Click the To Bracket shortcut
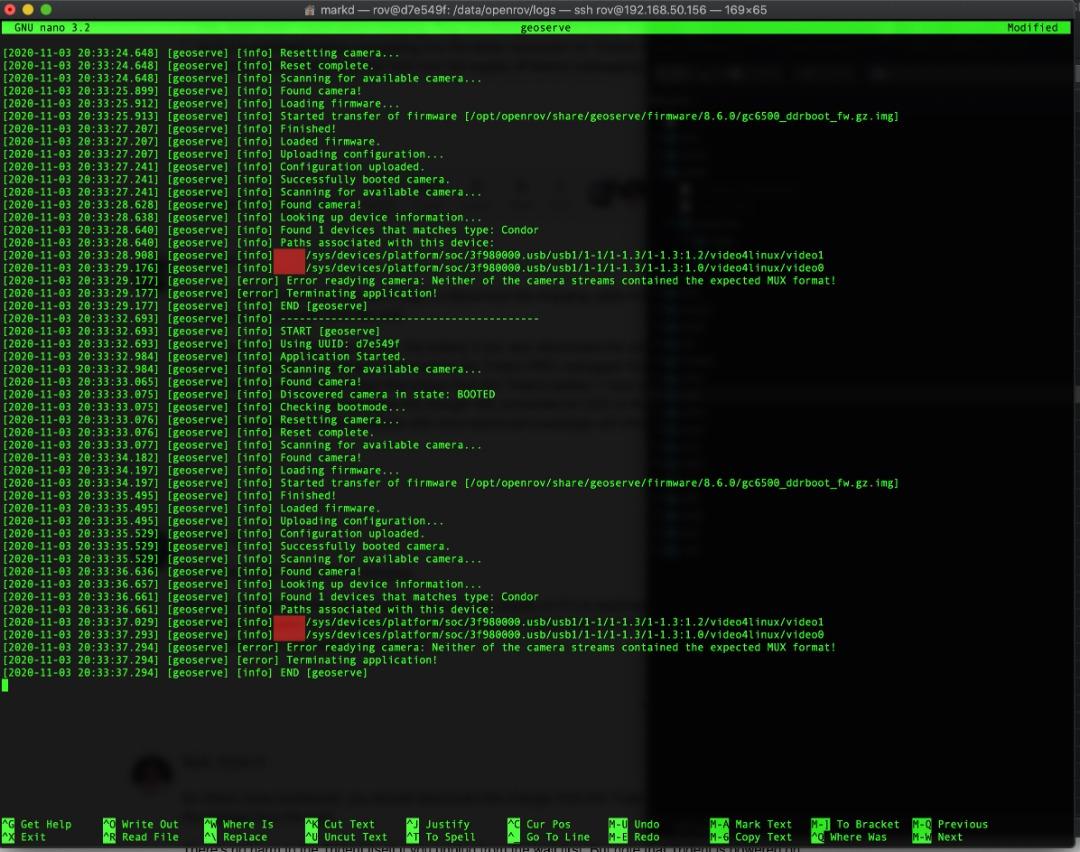This screenshot has height=852, width=1080. pyautogui.click(x=864, y=824)
